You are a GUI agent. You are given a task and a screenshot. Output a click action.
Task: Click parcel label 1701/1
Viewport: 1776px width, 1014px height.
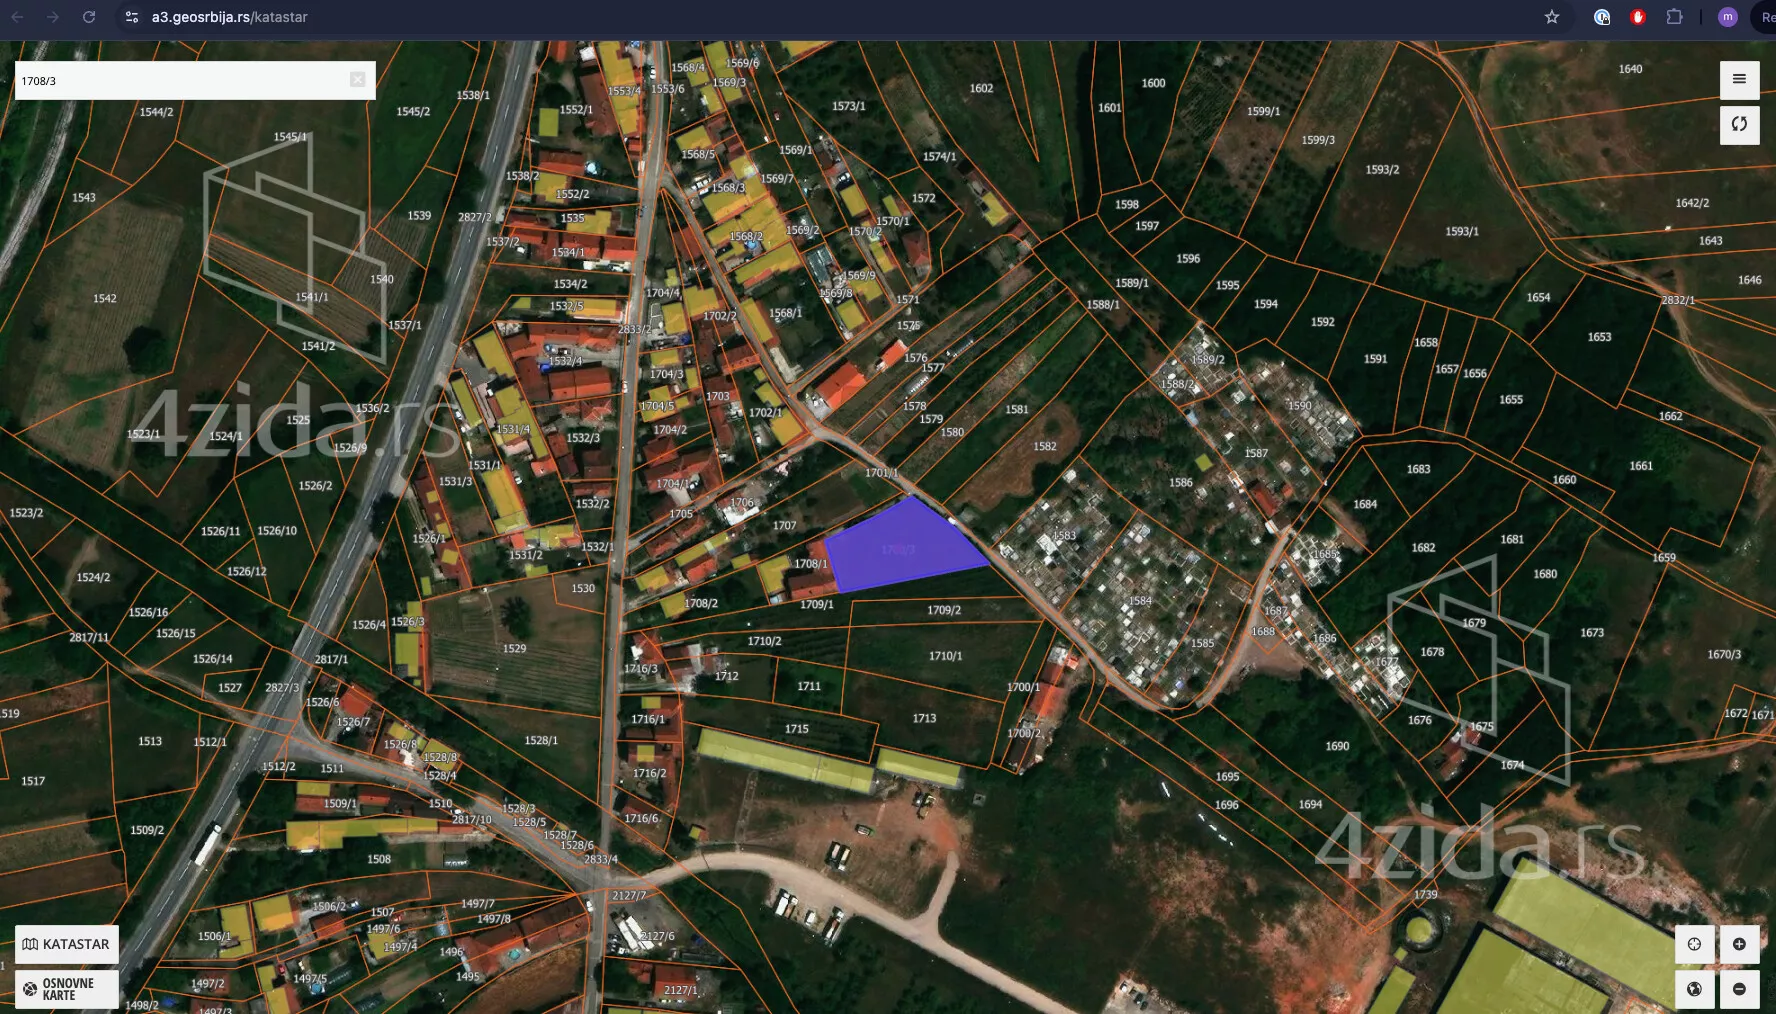(881, 473)
